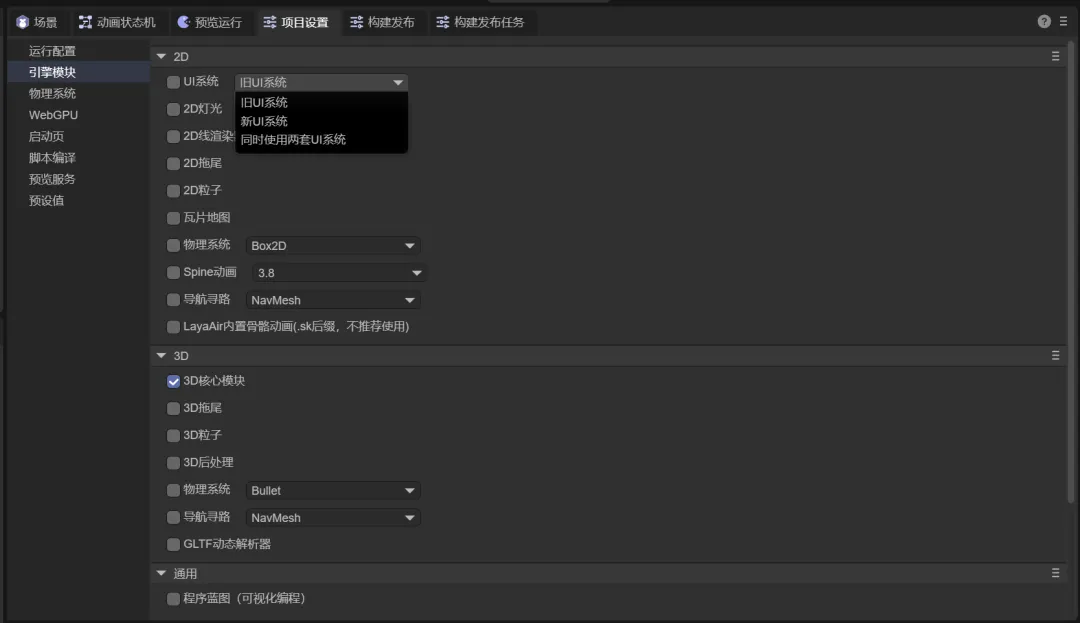Enable the 2D线渲染 checkbox

pos(174,136)
